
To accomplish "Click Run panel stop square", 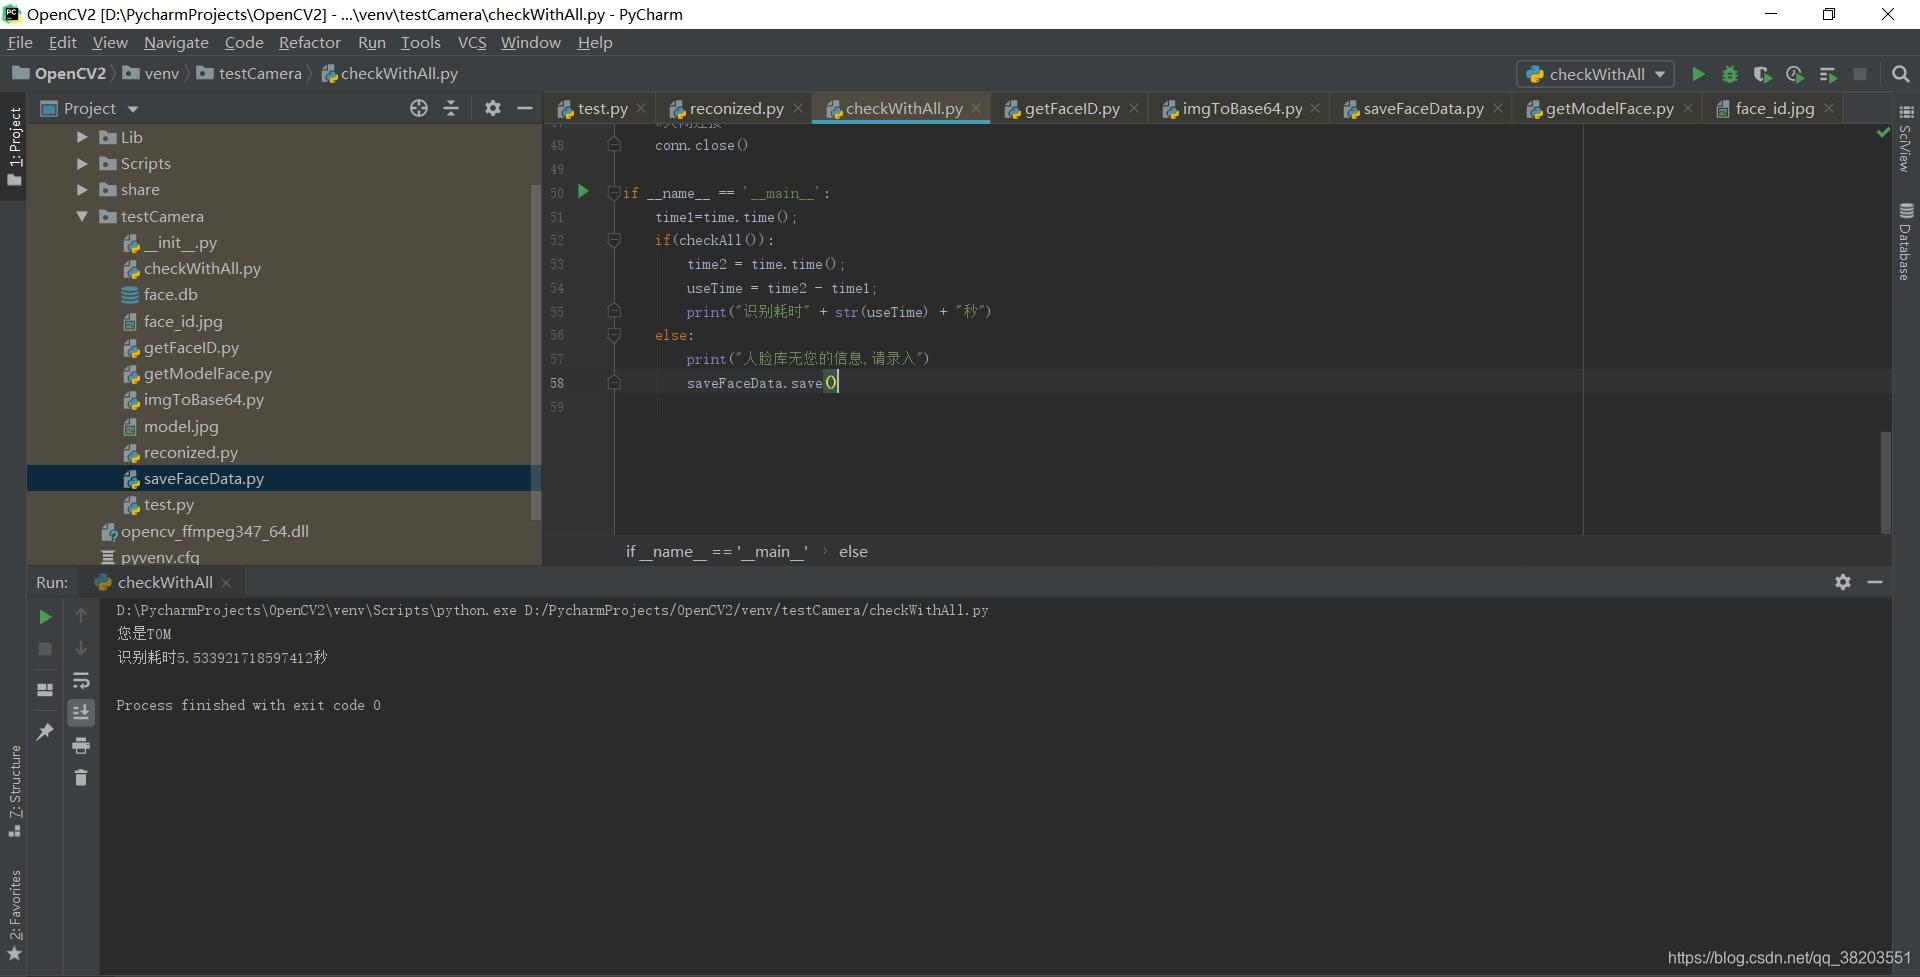I will [45, 649].
